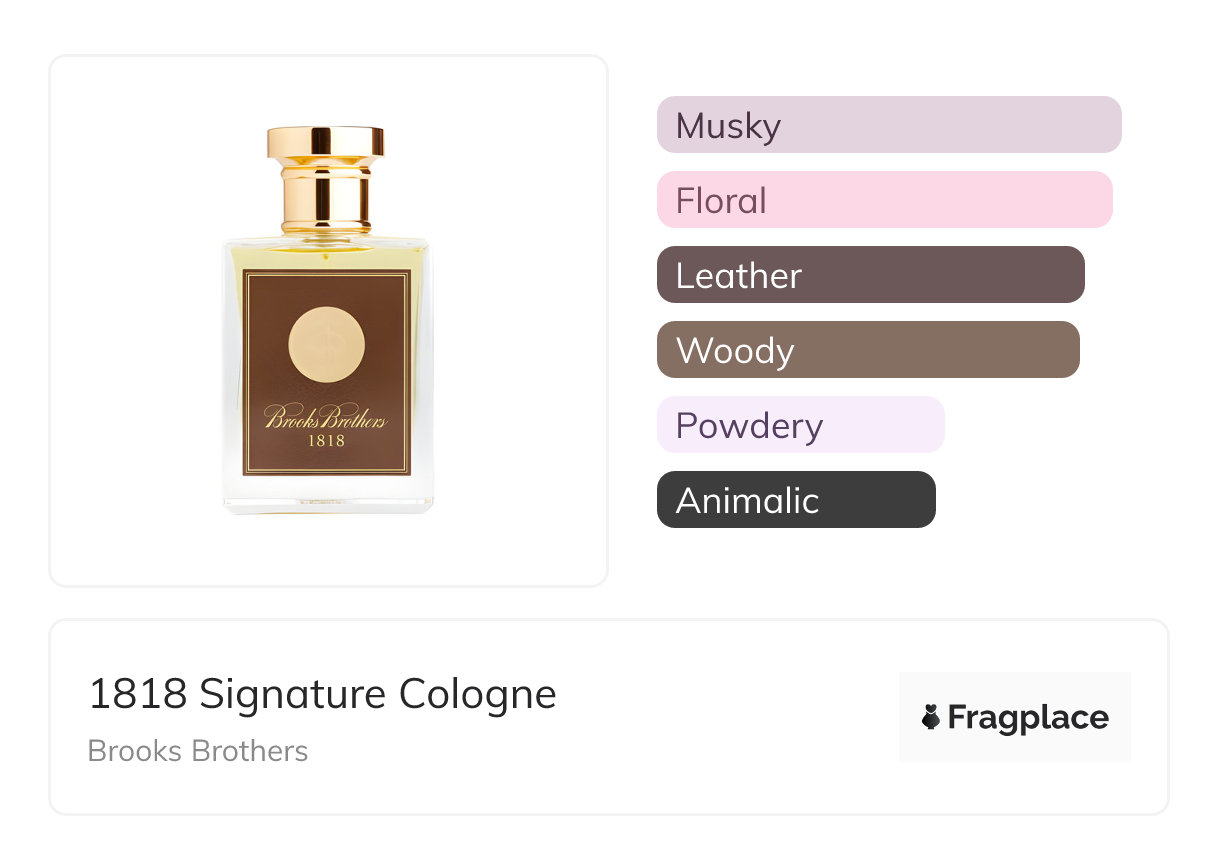Select the Floral accord bar

coord(884,200)
